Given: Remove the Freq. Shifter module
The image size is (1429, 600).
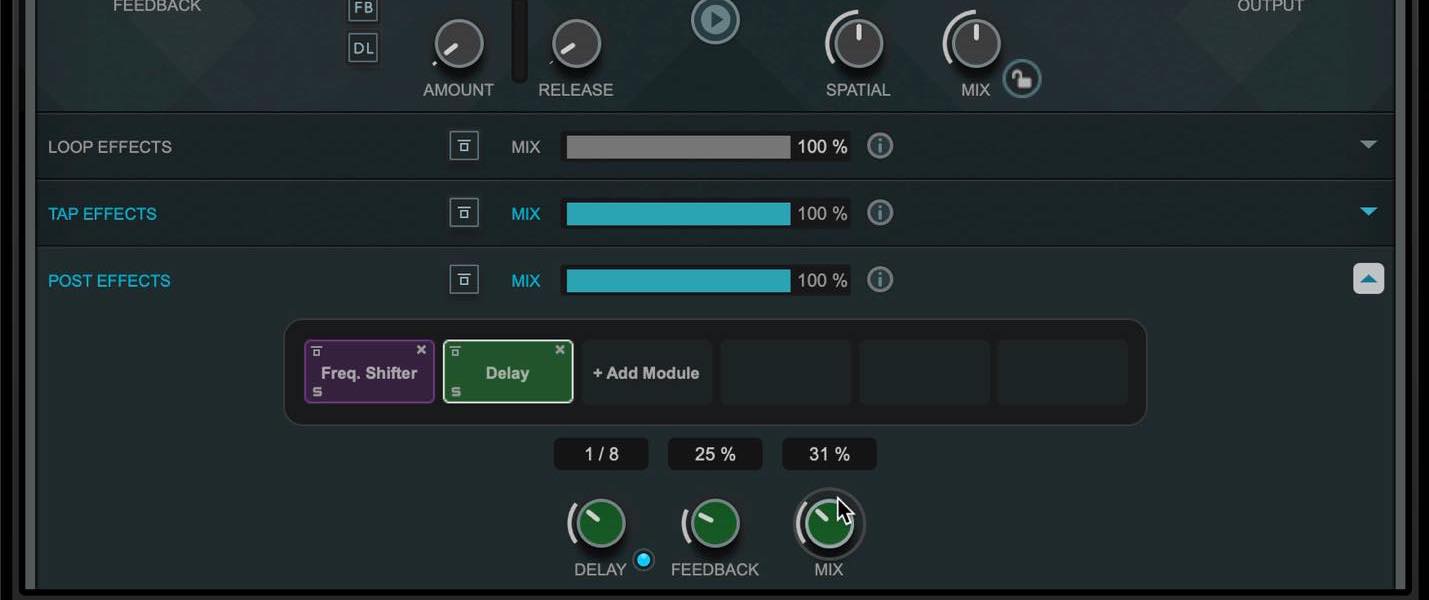Looking at the screenshot, I should click(421, 350).
